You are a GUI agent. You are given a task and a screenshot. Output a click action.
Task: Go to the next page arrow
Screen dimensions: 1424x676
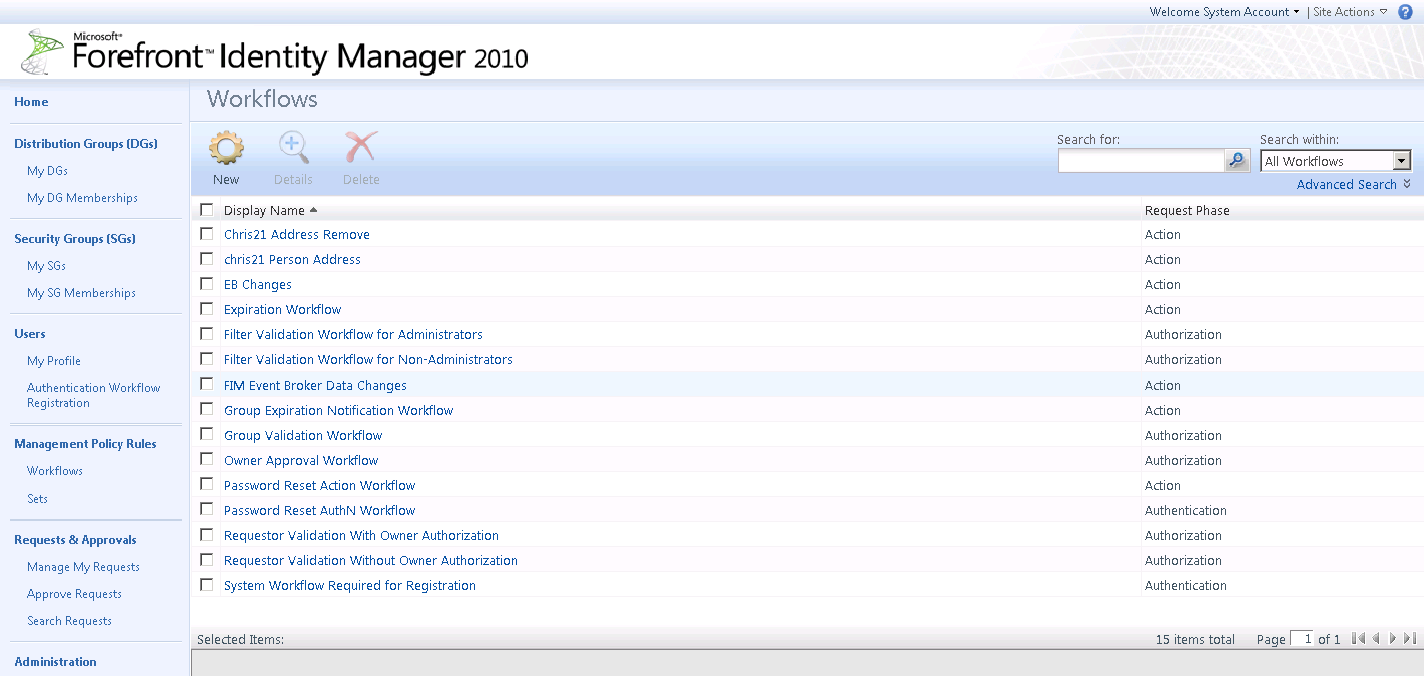click(1393, 639)
